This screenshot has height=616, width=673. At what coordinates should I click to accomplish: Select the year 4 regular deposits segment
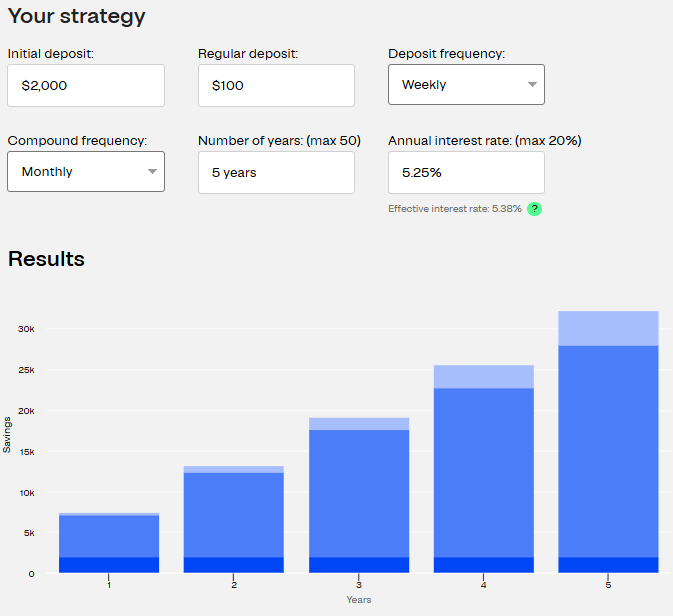click(x=484, y=472)
